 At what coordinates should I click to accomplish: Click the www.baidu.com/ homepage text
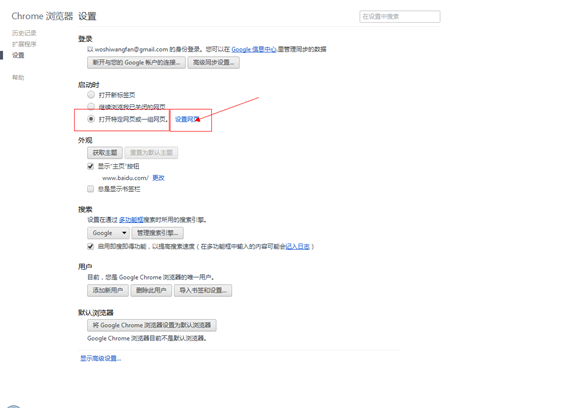tap(125, 178)
